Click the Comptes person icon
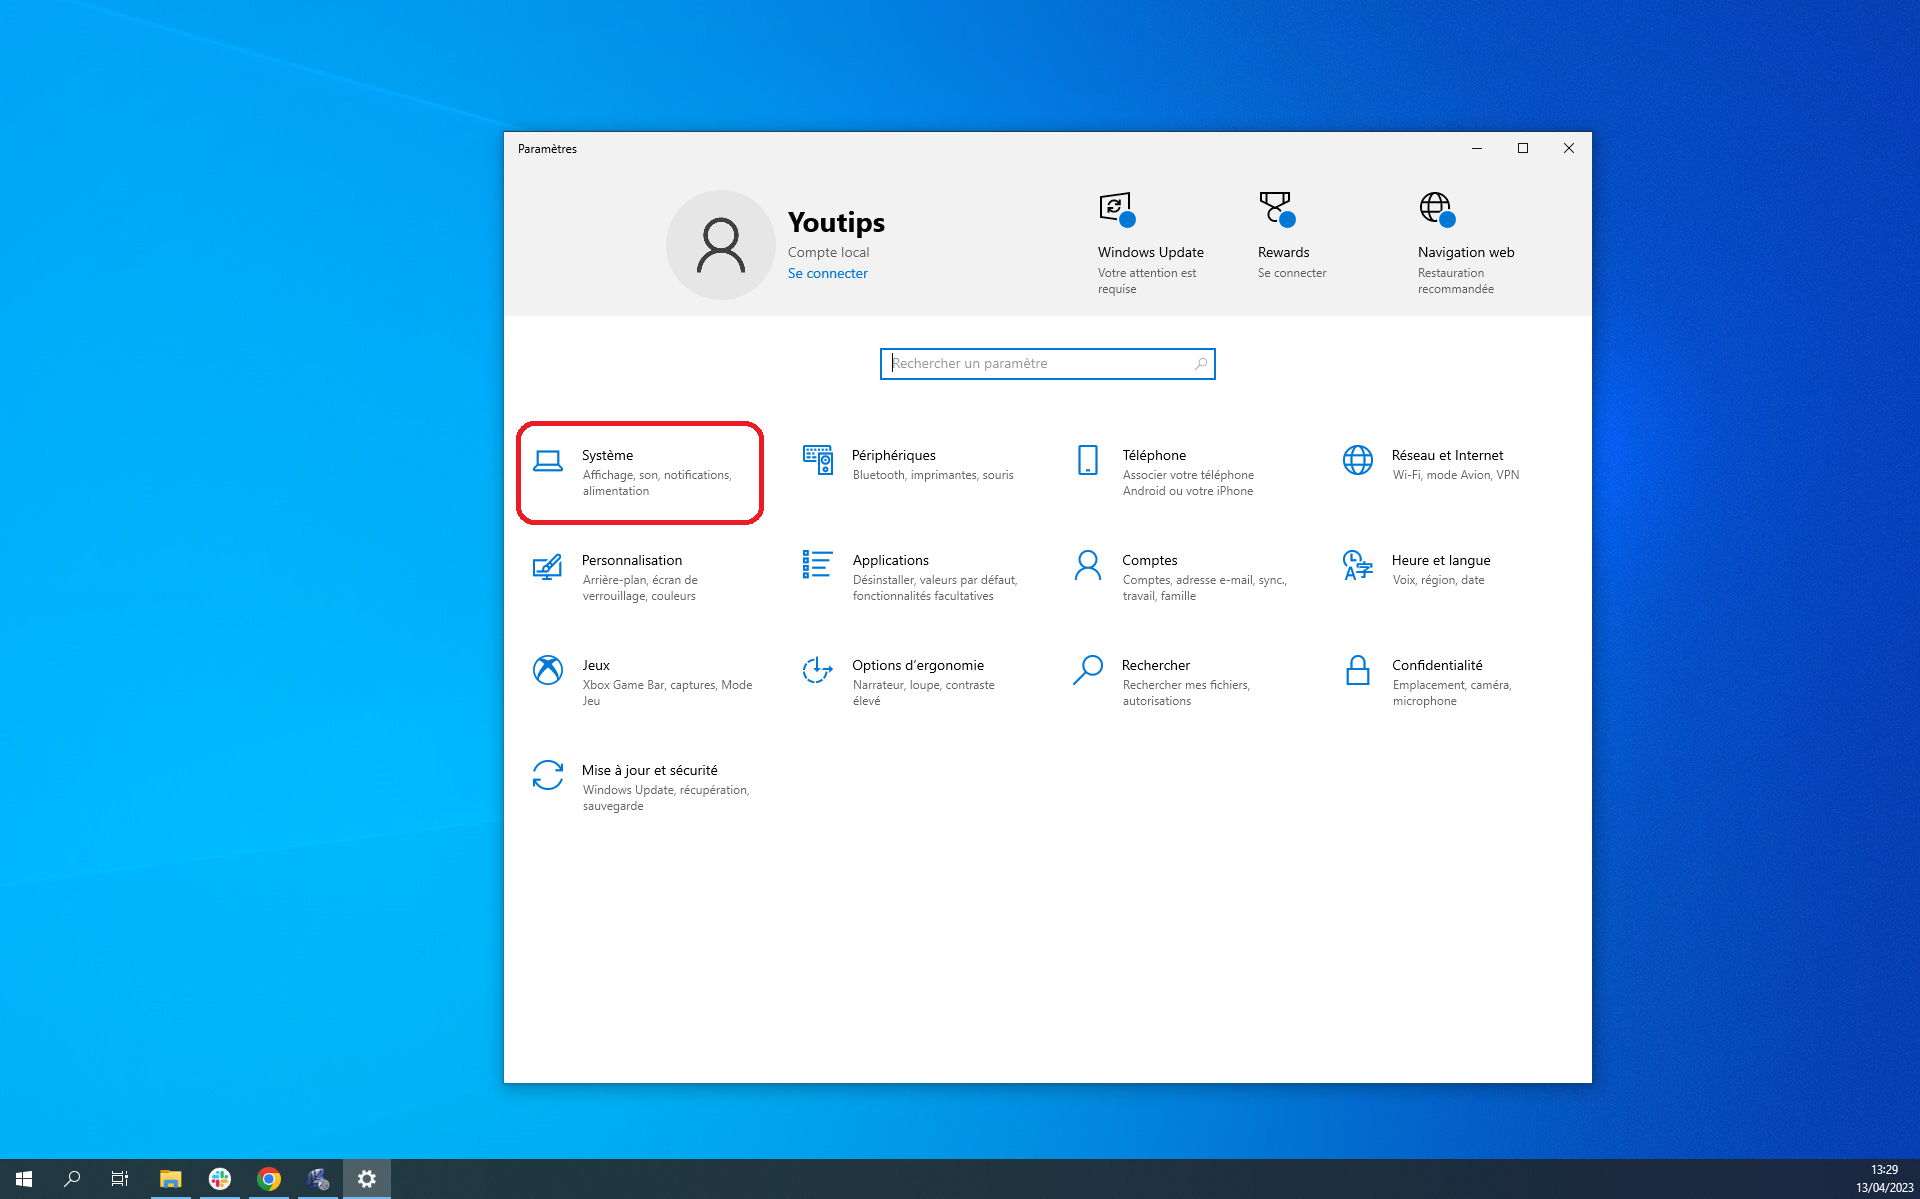 coord(1087,565)
